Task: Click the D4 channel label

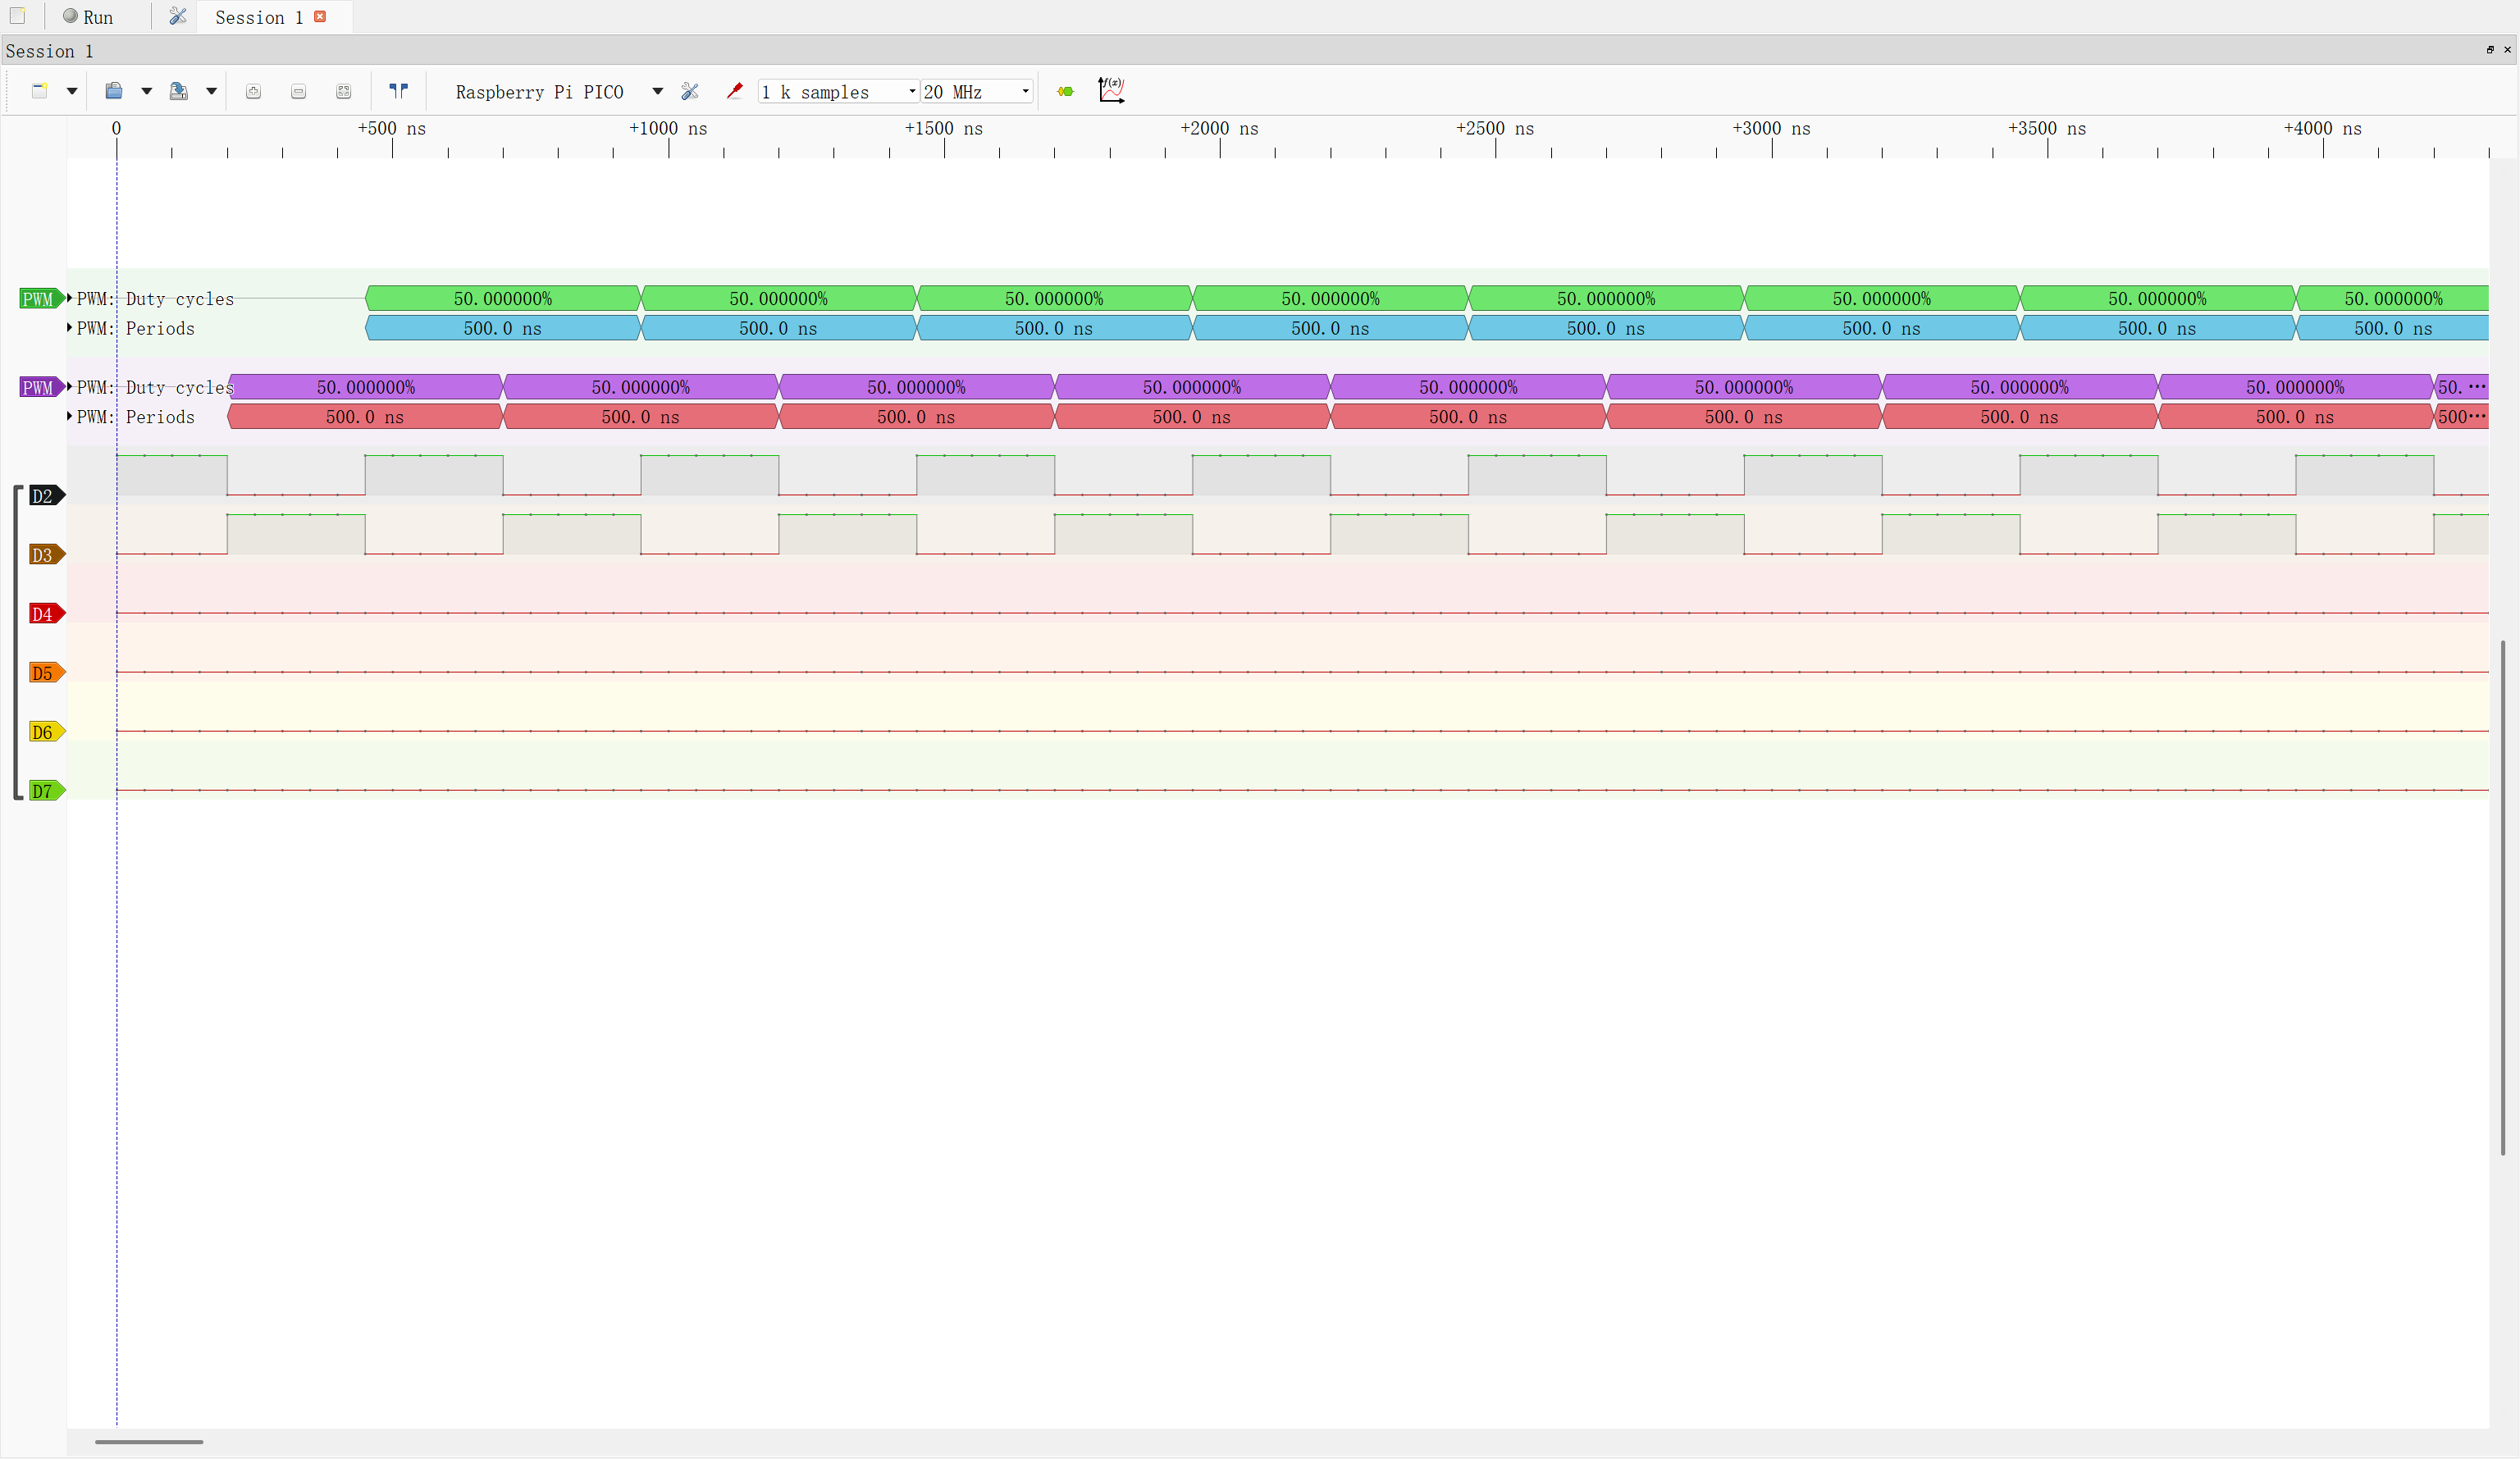Action: pos(45,613)
